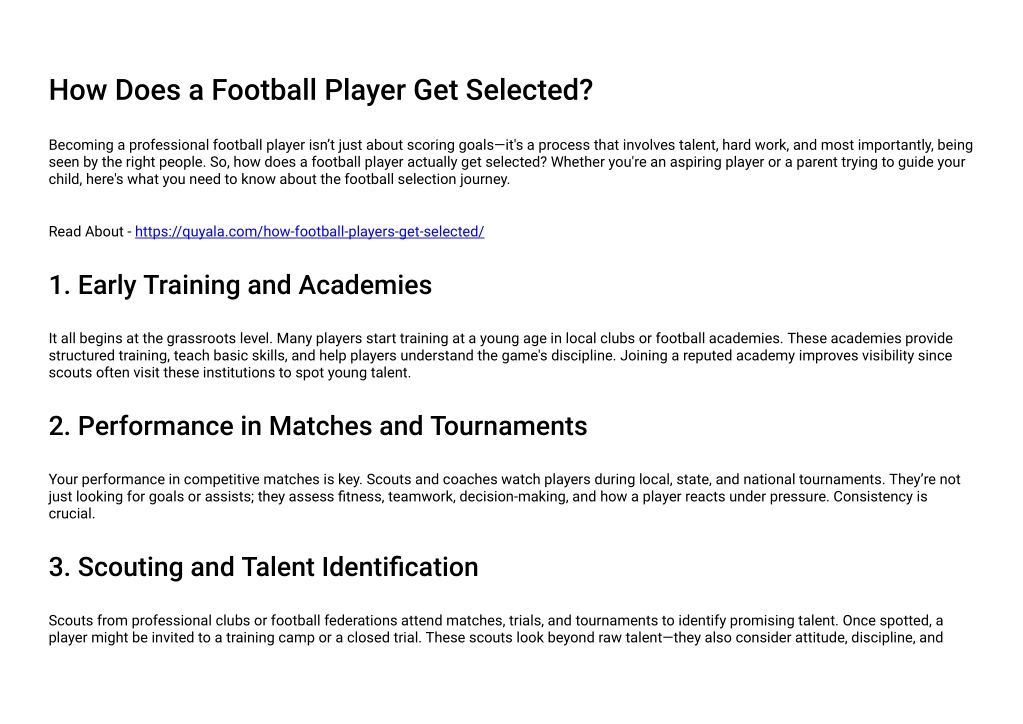
Task: Click the main title 'How Does a Football Player Get Selected?'
Action: click(320, 90)
